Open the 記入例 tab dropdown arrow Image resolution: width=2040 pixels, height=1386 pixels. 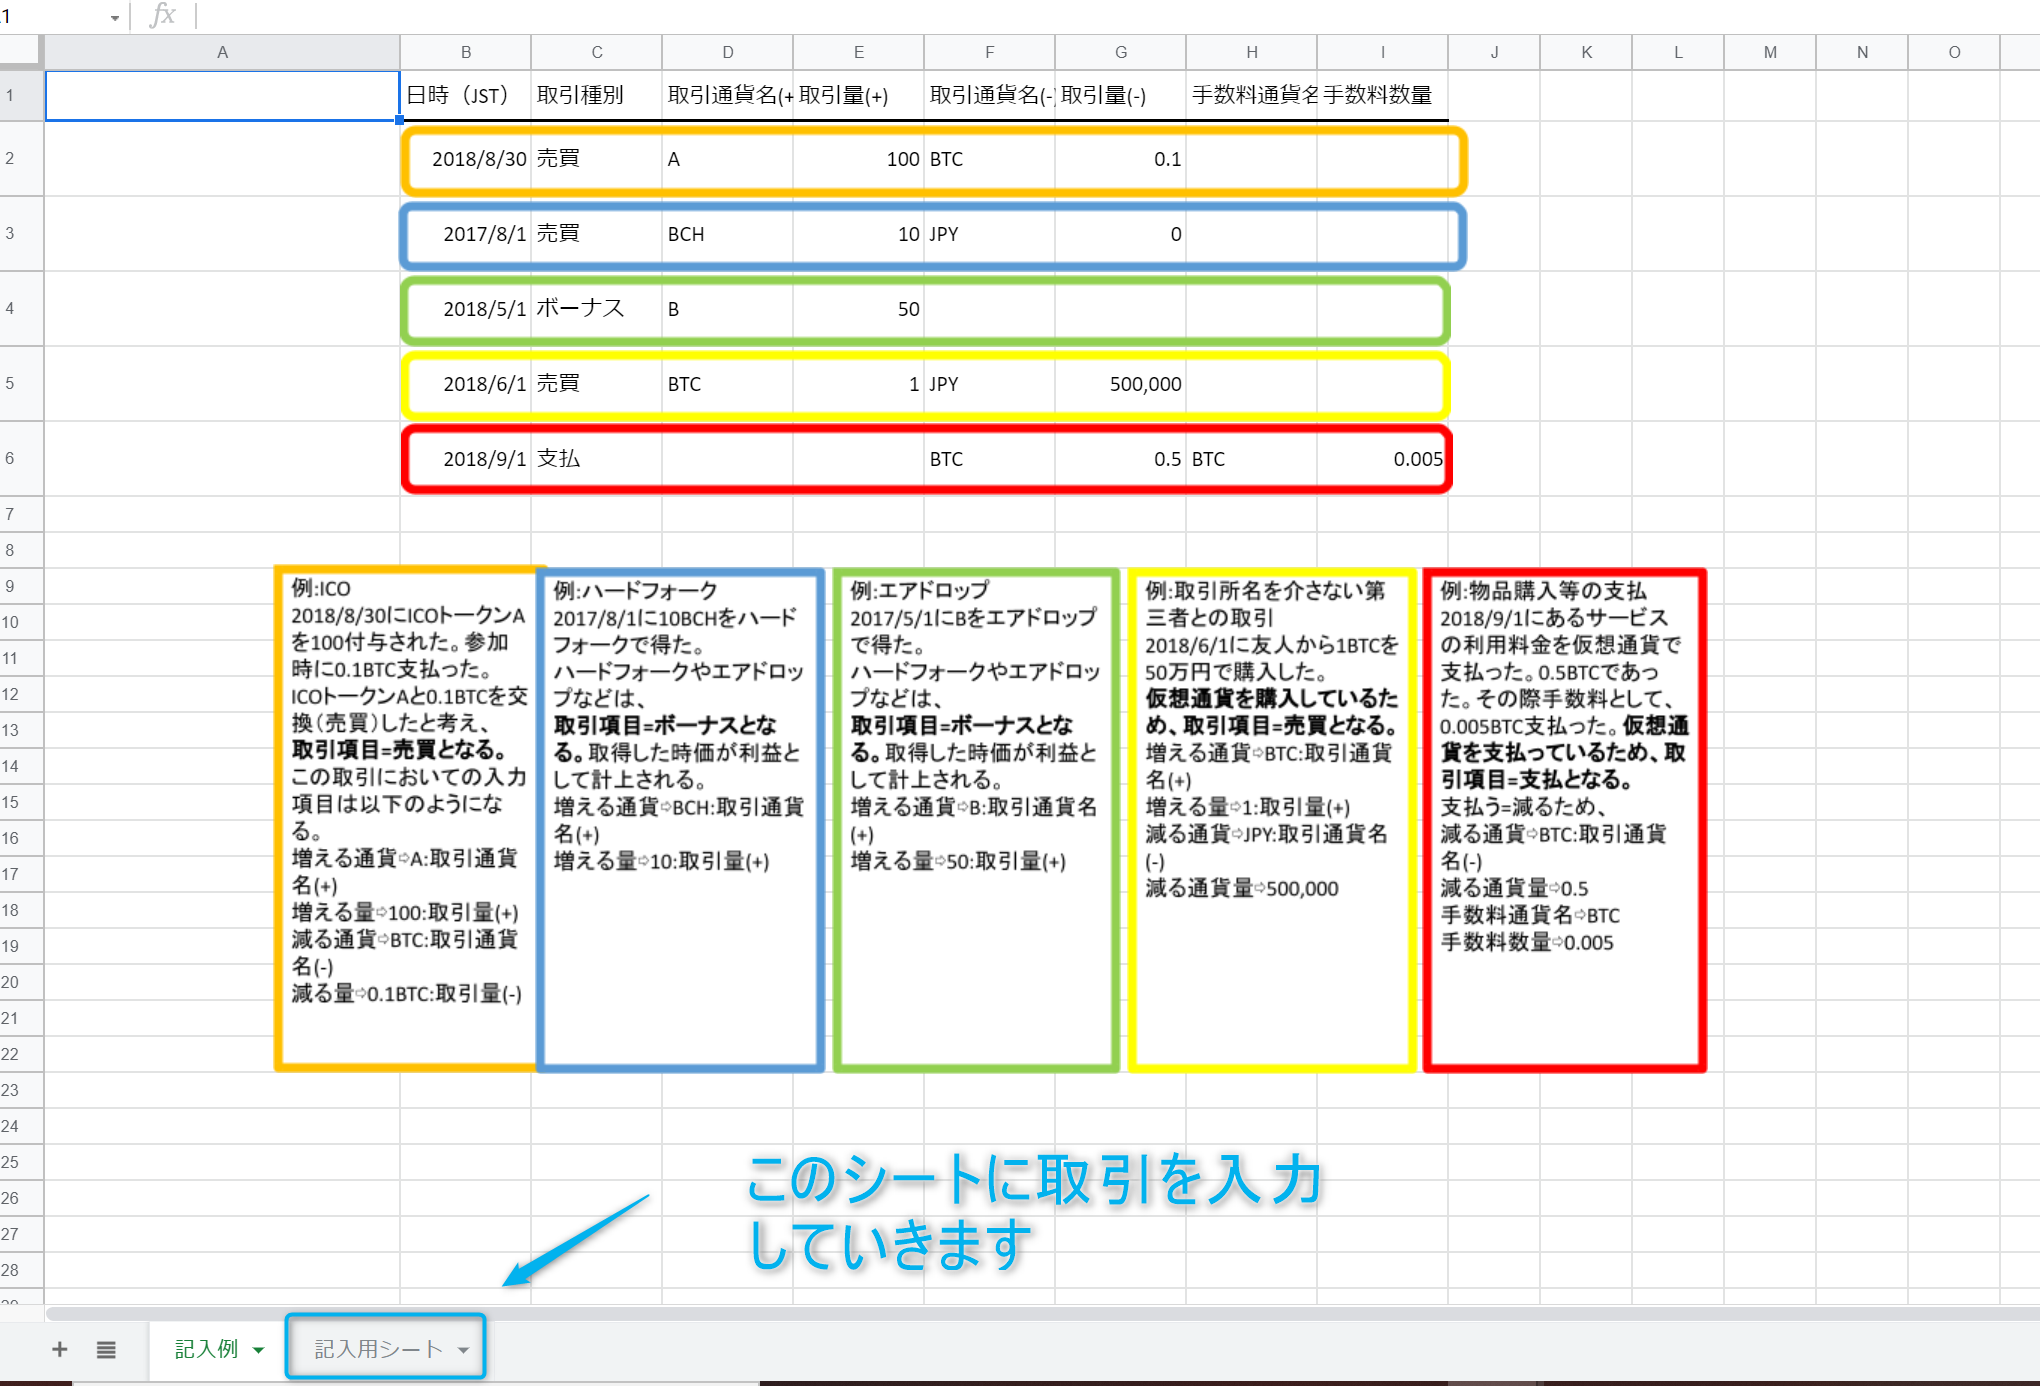[x=259, y=1350]
